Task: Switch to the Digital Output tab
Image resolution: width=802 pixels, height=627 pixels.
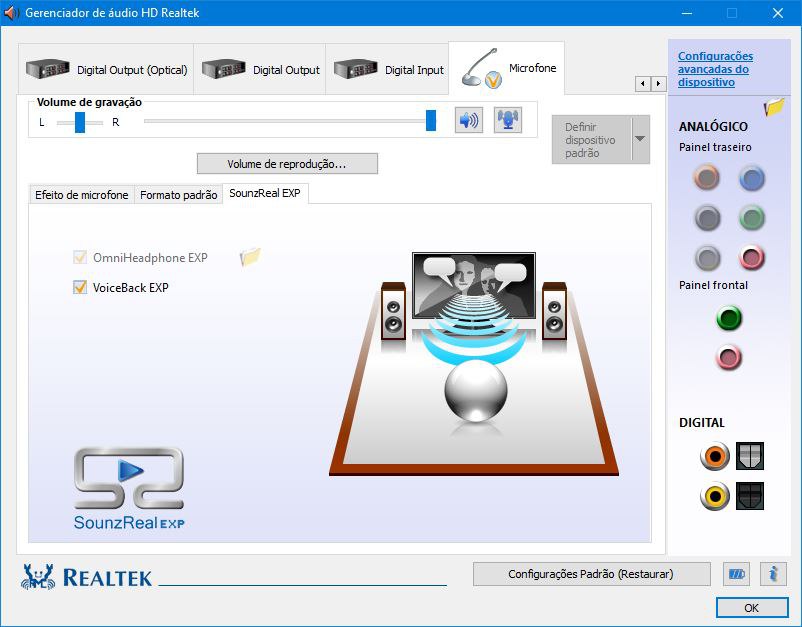Action: coord(260,69)
